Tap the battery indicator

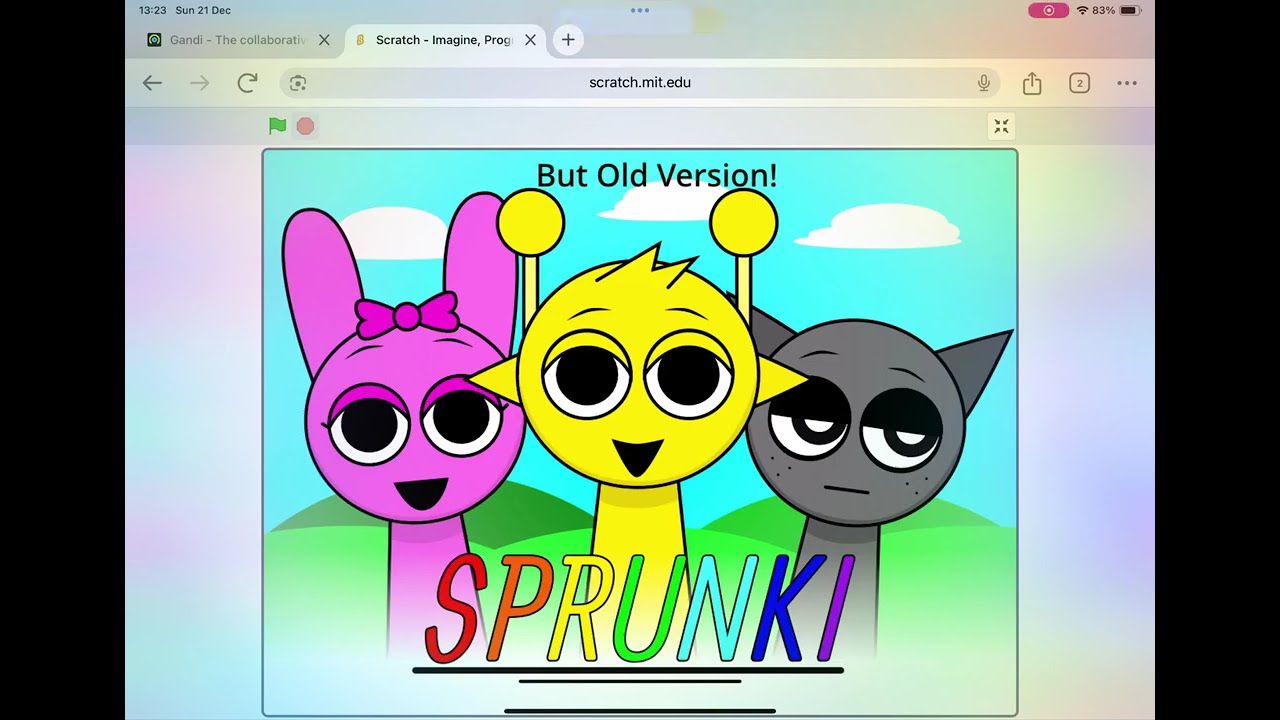pos(1130,10)
